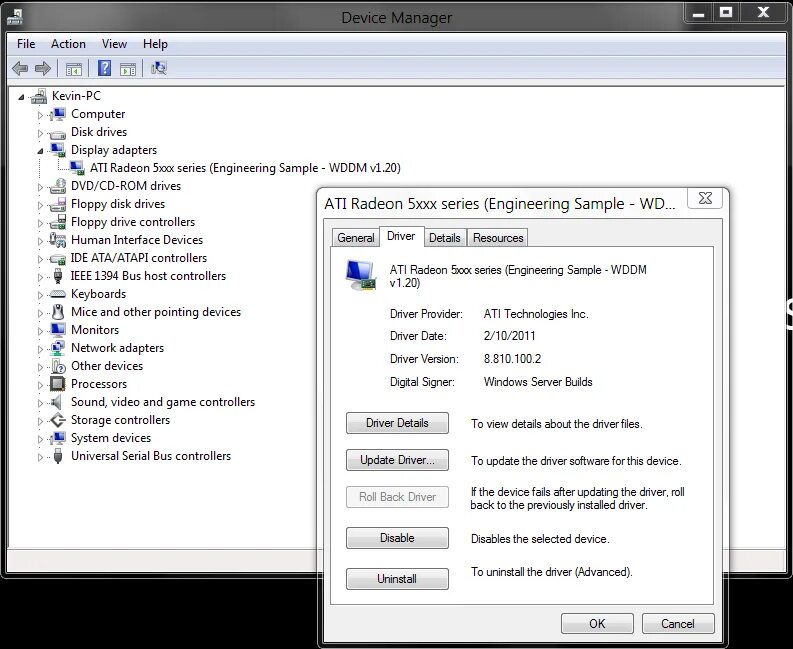Viewport: 793px width, 649px height.
Task: Click the Sound, video and game controllers icon
Action: tap(57, 402)
